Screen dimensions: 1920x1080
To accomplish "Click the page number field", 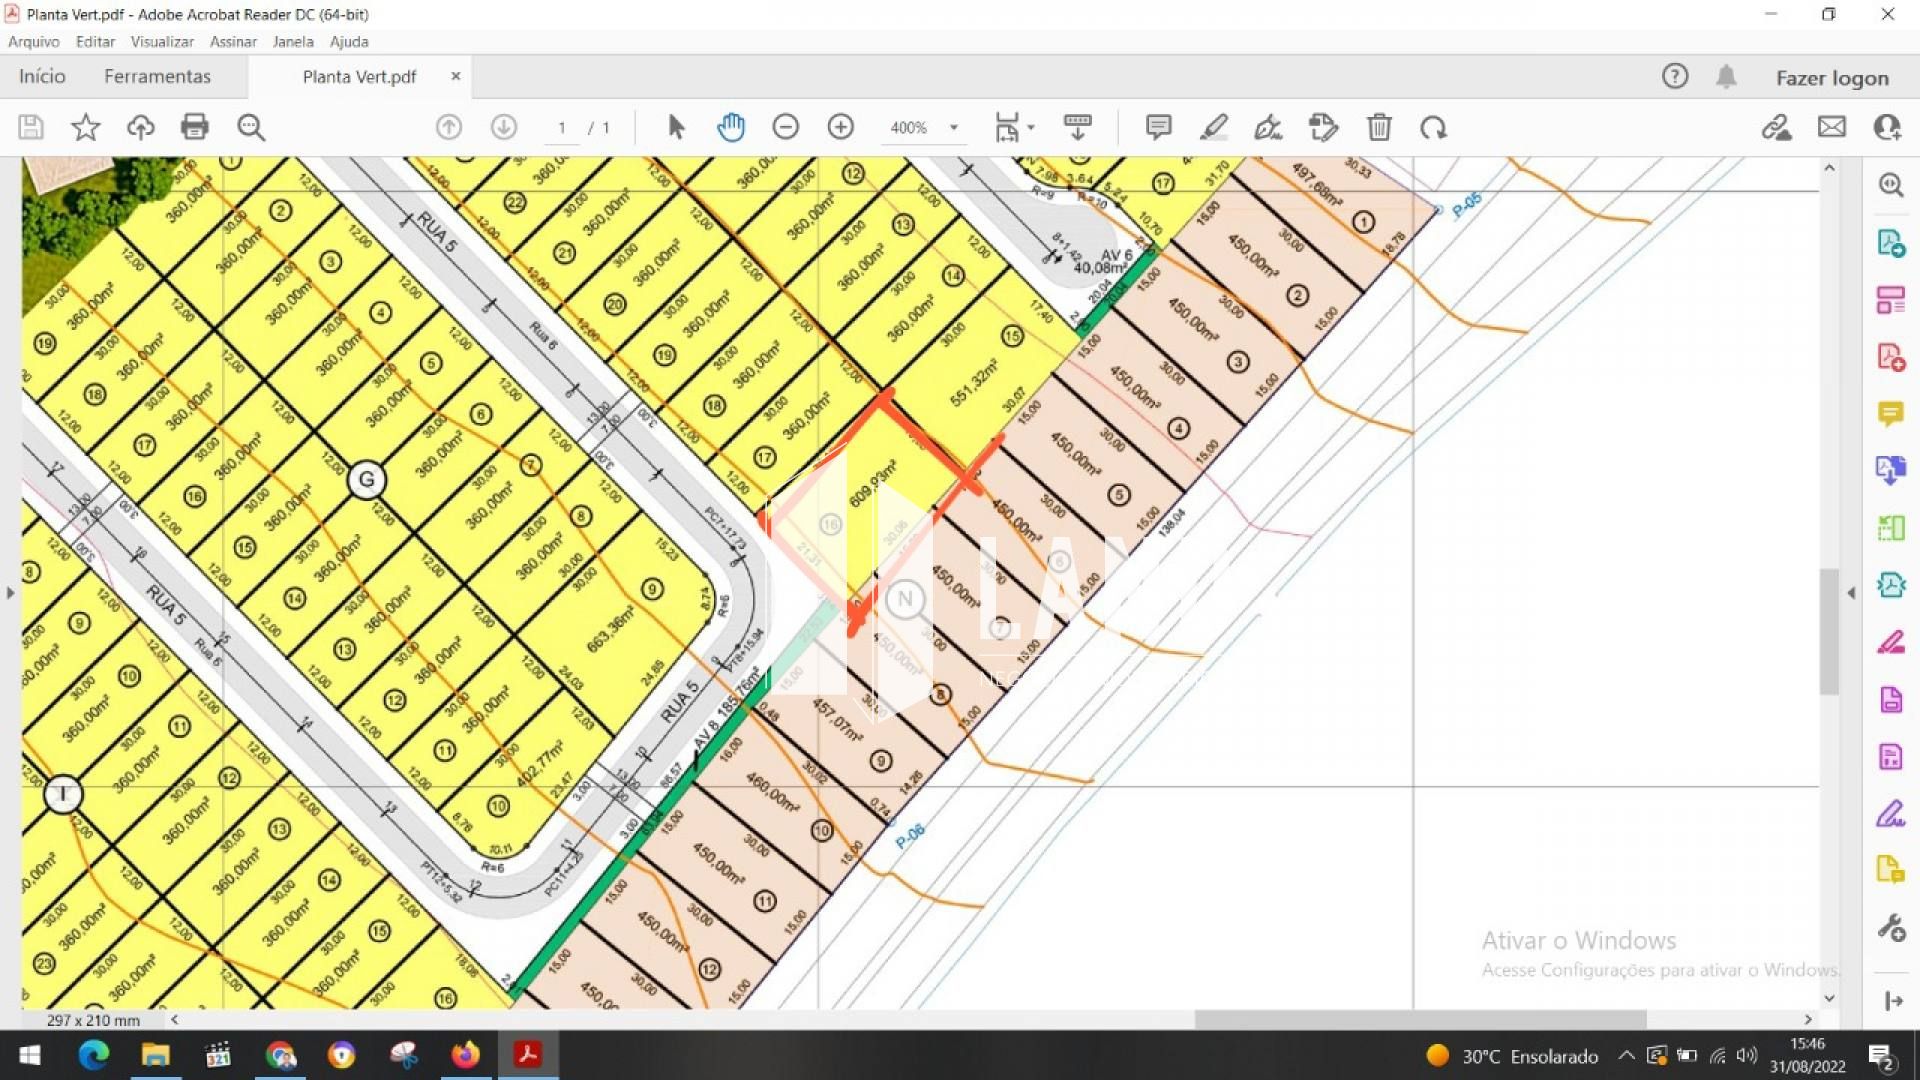I will pyautogui.click(x=562, y=128).
